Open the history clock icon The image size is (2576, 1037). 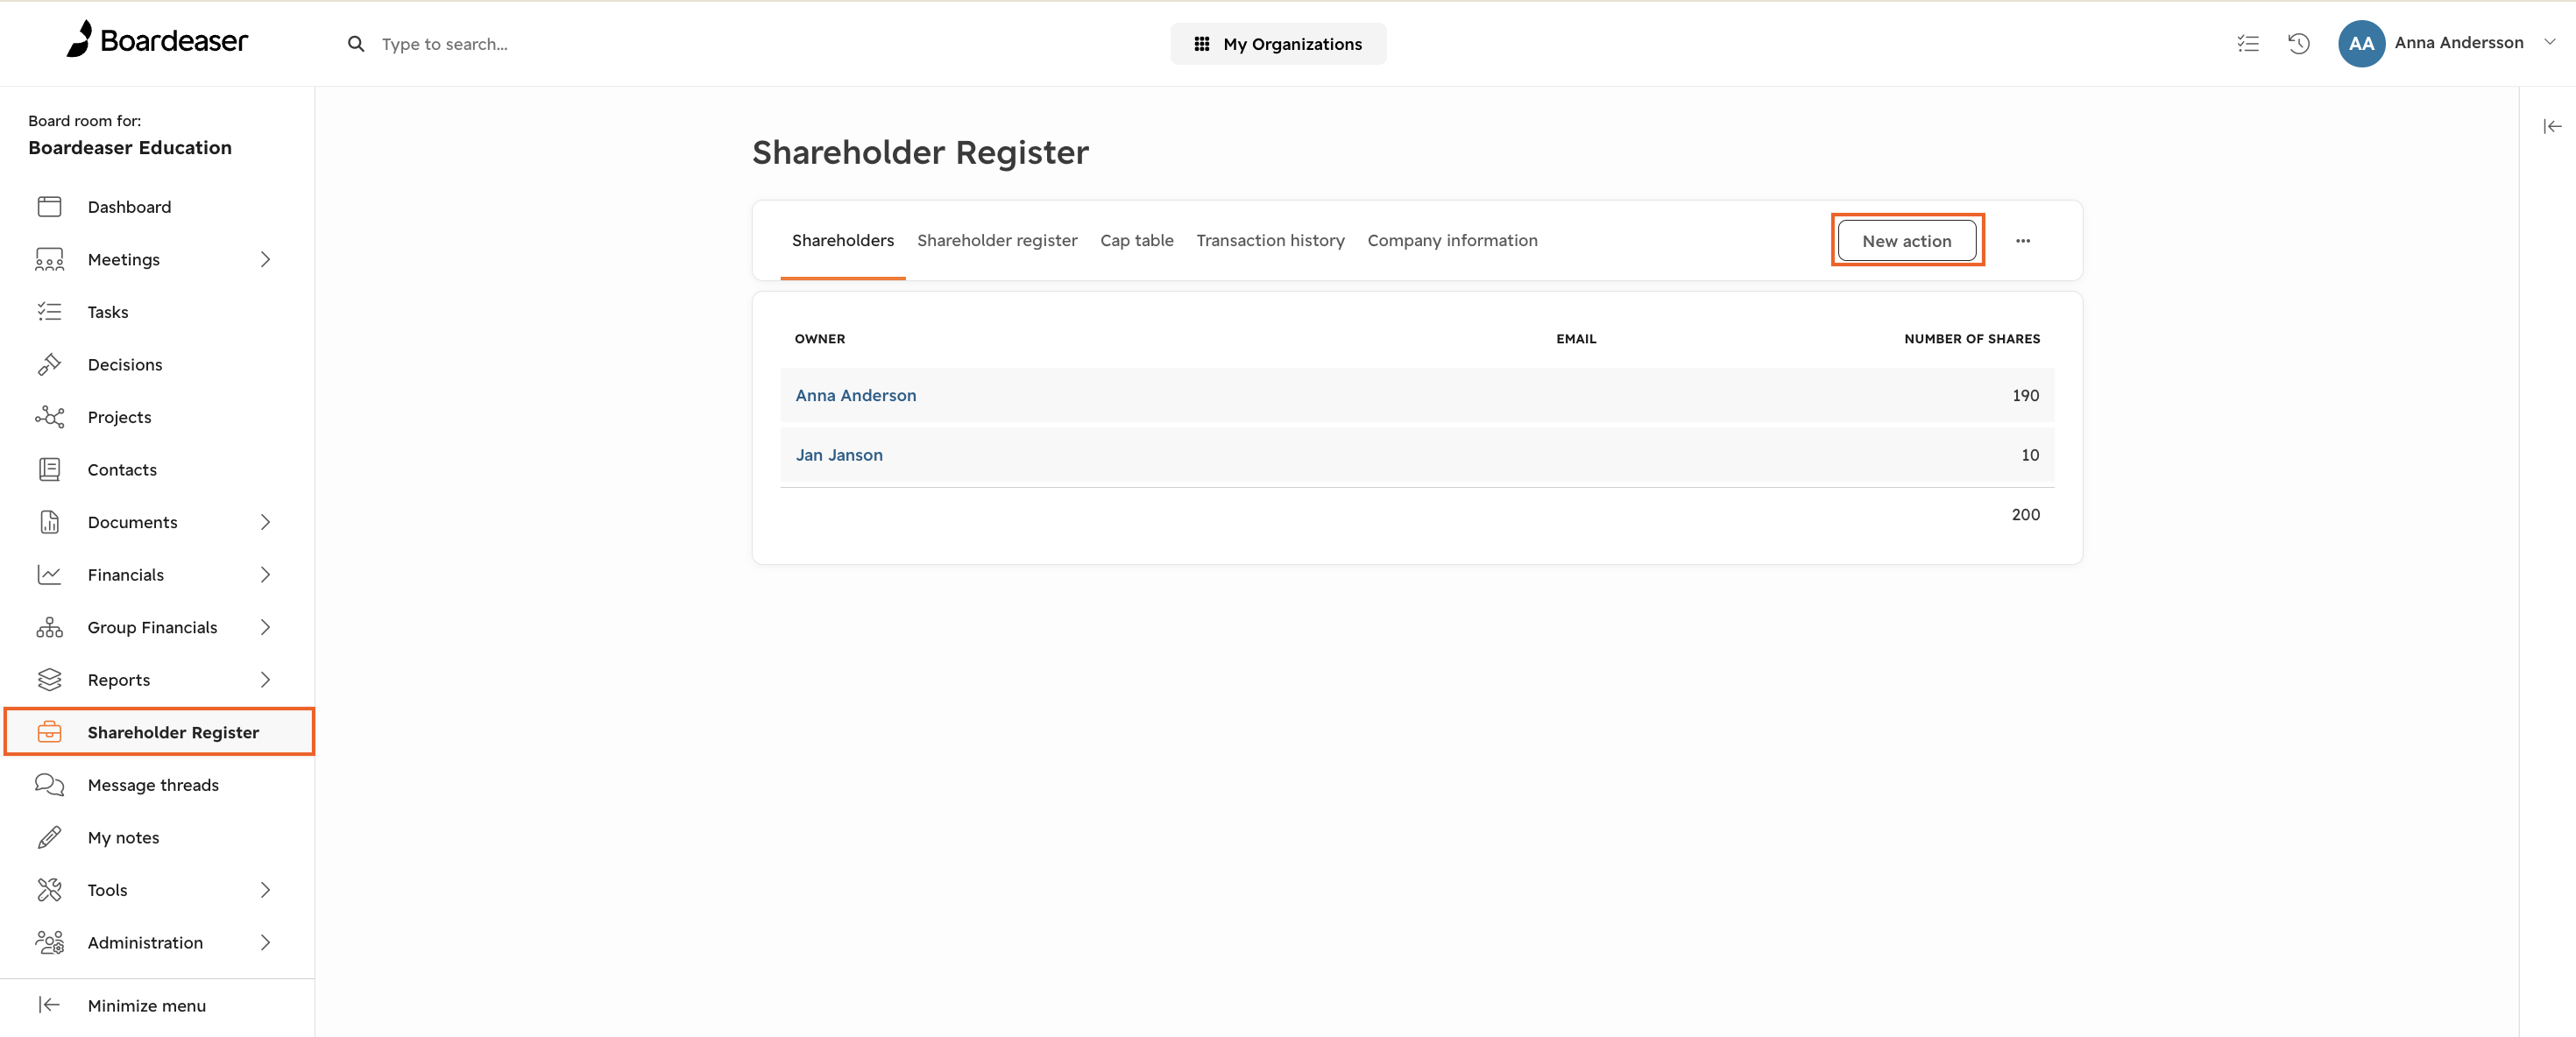pyautogui.click(x=2299, y=43)
